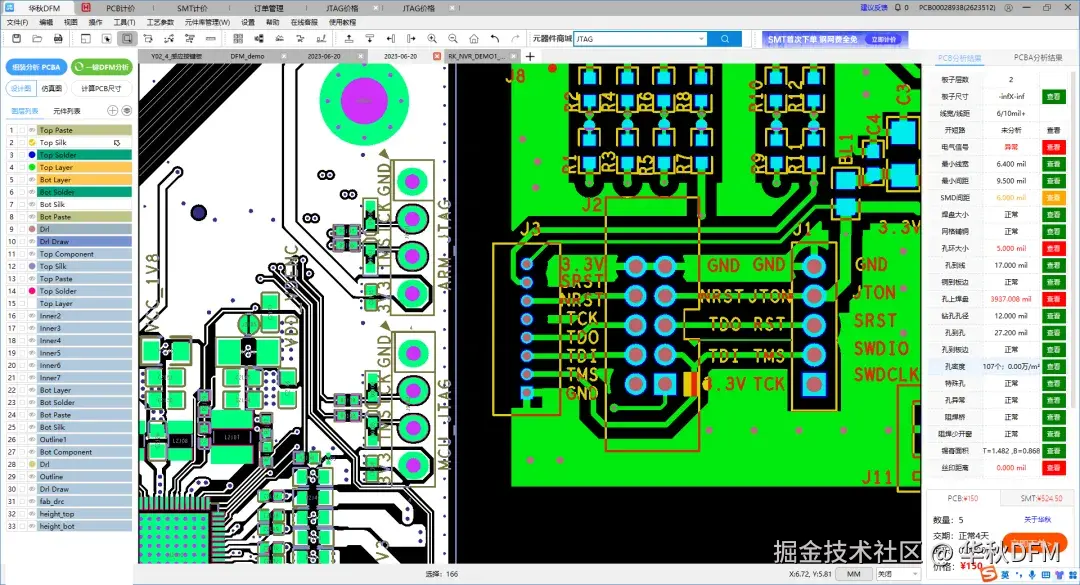Switch to the PCB计价 tab
The height and width of the screenshot is (585, 1080).
121,8
